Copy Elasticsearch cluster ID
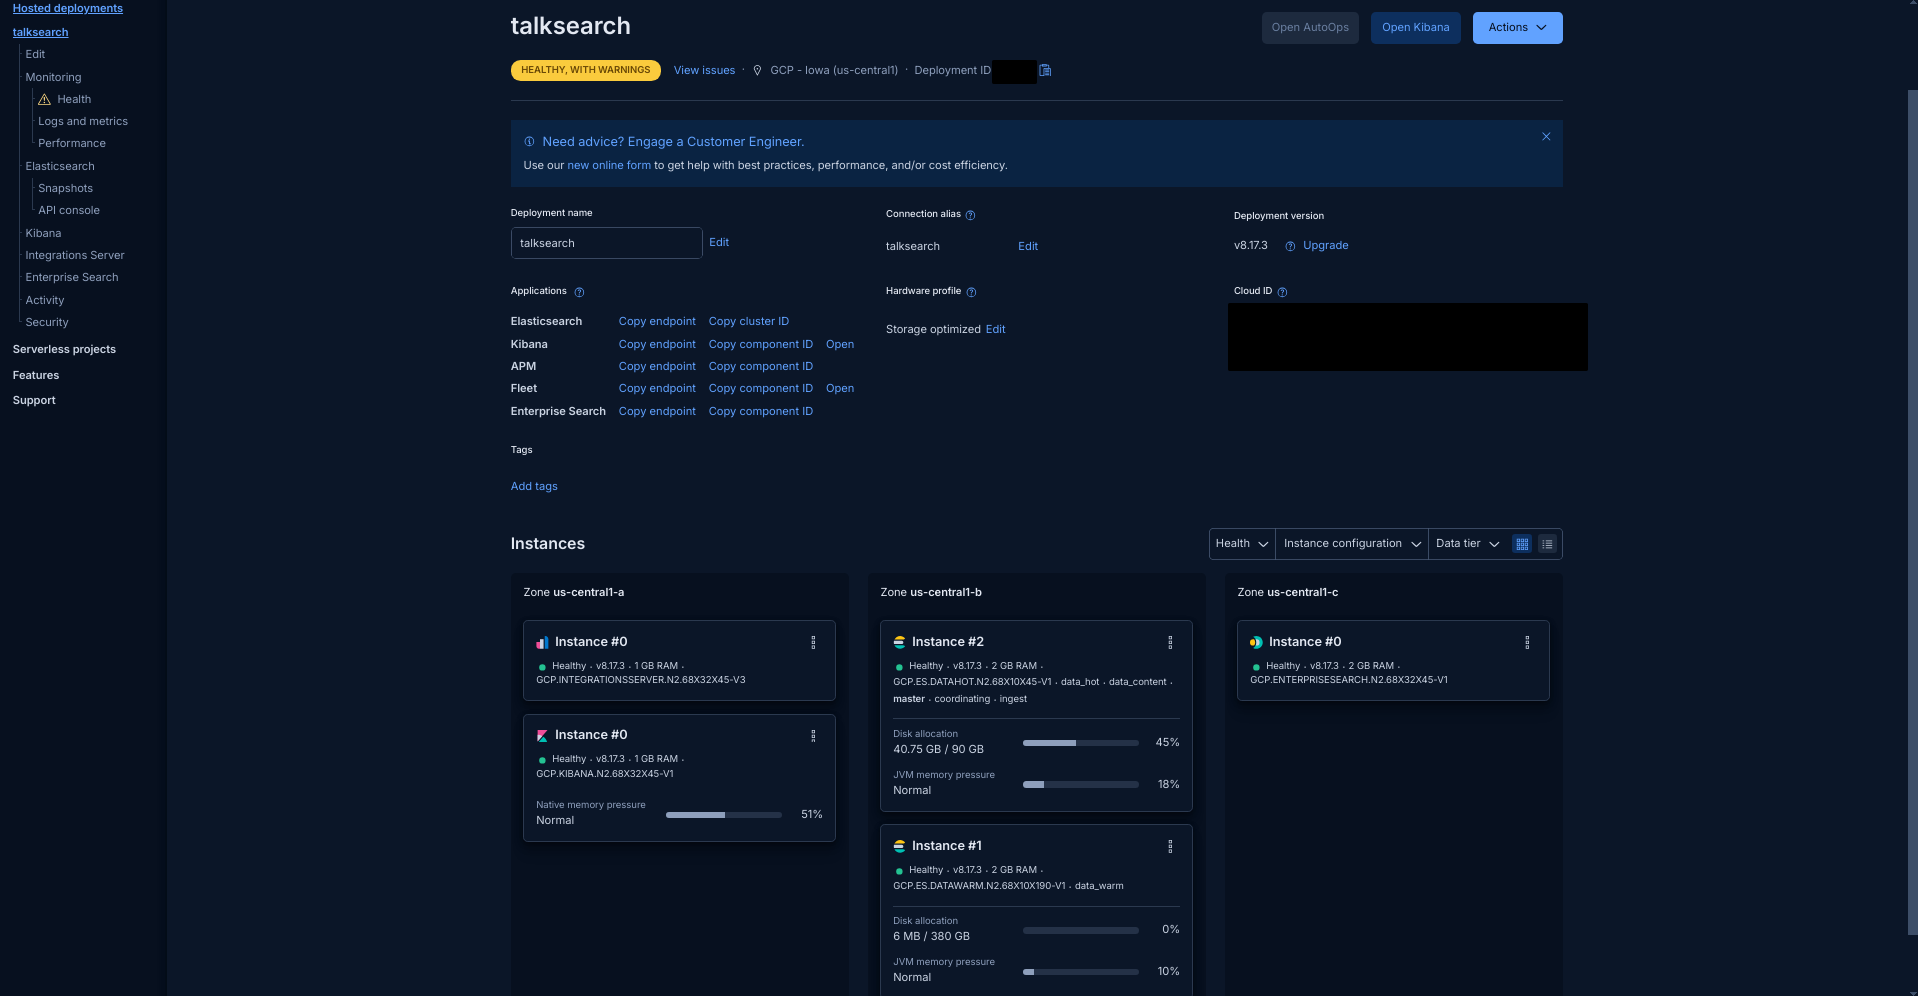The width and height of the screenshot is (1918, 996). tap(749, 322)
